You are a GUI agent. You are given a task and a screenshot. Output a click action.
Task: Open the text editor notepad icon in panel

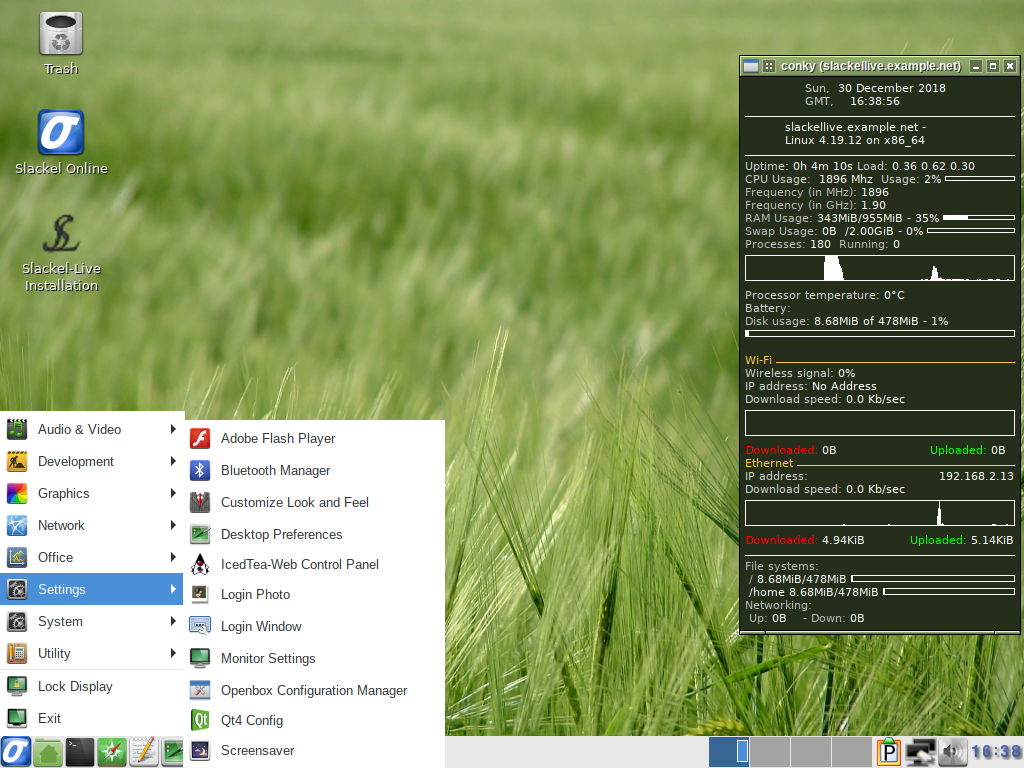tap(144, 752)
